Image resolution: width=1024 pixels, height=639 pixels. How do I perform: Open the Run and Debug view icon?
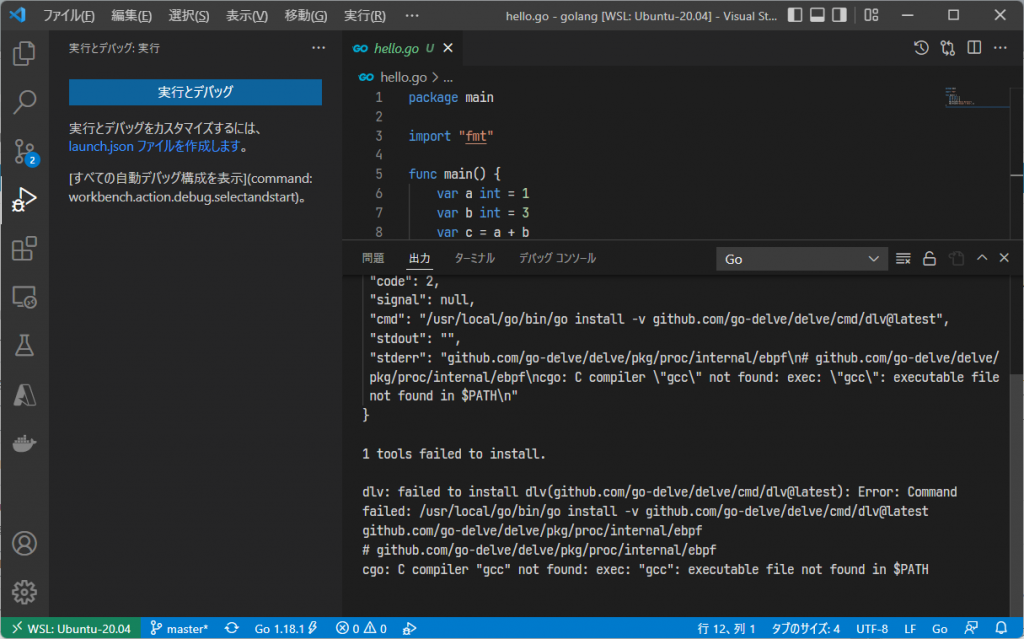[24, 199]
